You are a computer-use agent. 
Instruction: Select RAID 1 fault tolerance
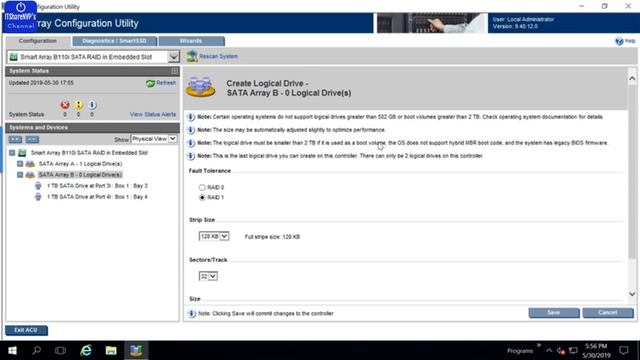coord(202,198)
